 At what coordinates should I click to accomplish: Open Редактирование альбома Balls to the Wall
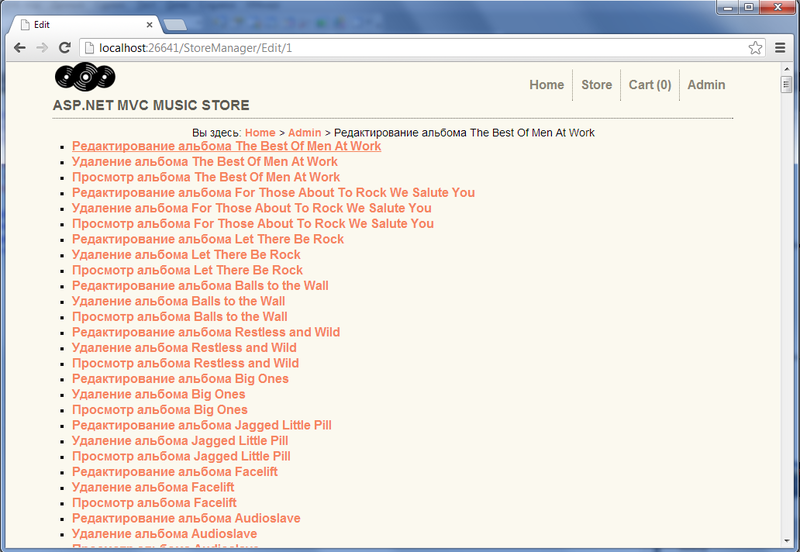(200, 286)
